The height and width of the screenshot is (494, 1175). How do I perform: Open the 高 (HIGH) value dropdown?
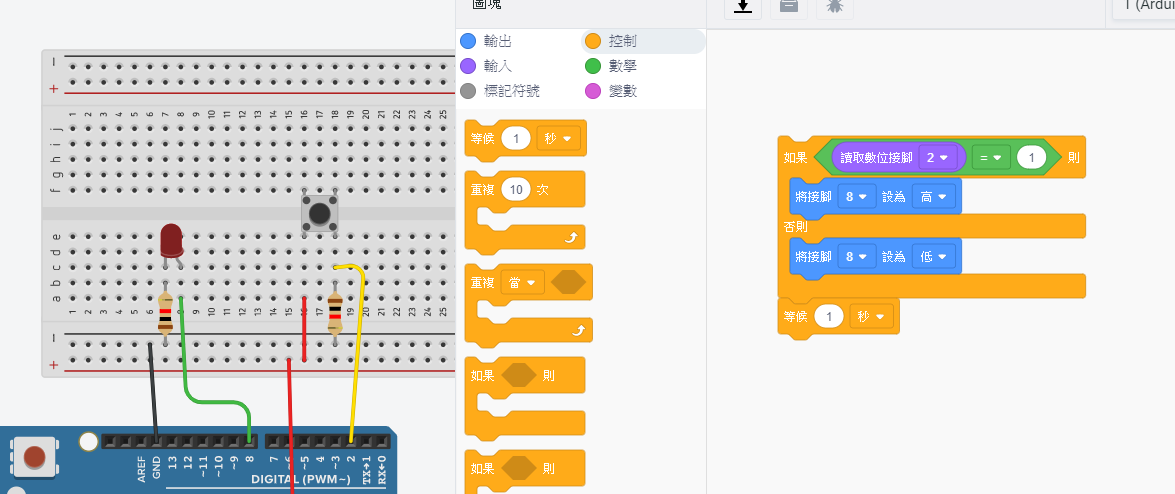933,197
